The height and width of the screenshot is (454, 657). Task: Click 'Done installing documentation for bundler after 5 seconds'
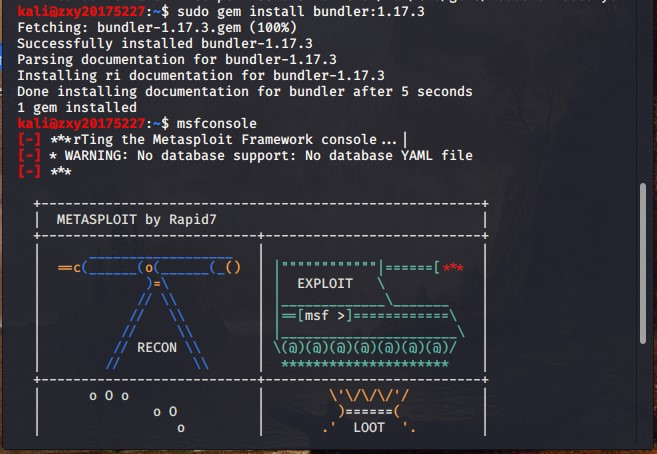pyautogui.click(x=245, y=91)
